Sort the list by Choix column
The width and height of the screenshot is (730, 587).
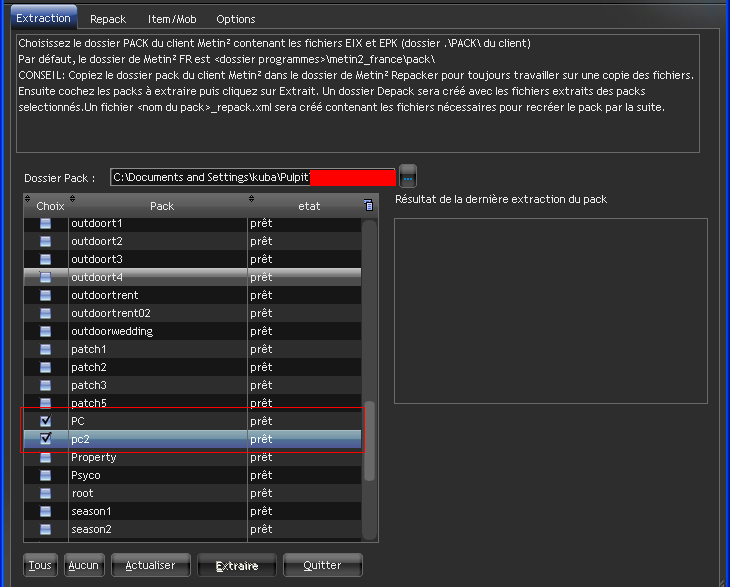[x=50, y=206]
